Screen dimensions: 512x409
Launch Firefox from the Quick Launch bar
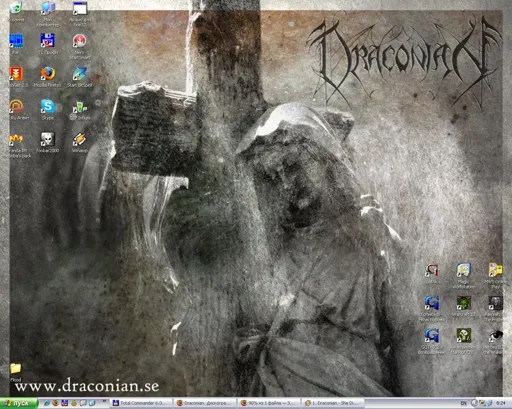coord(56,403)
